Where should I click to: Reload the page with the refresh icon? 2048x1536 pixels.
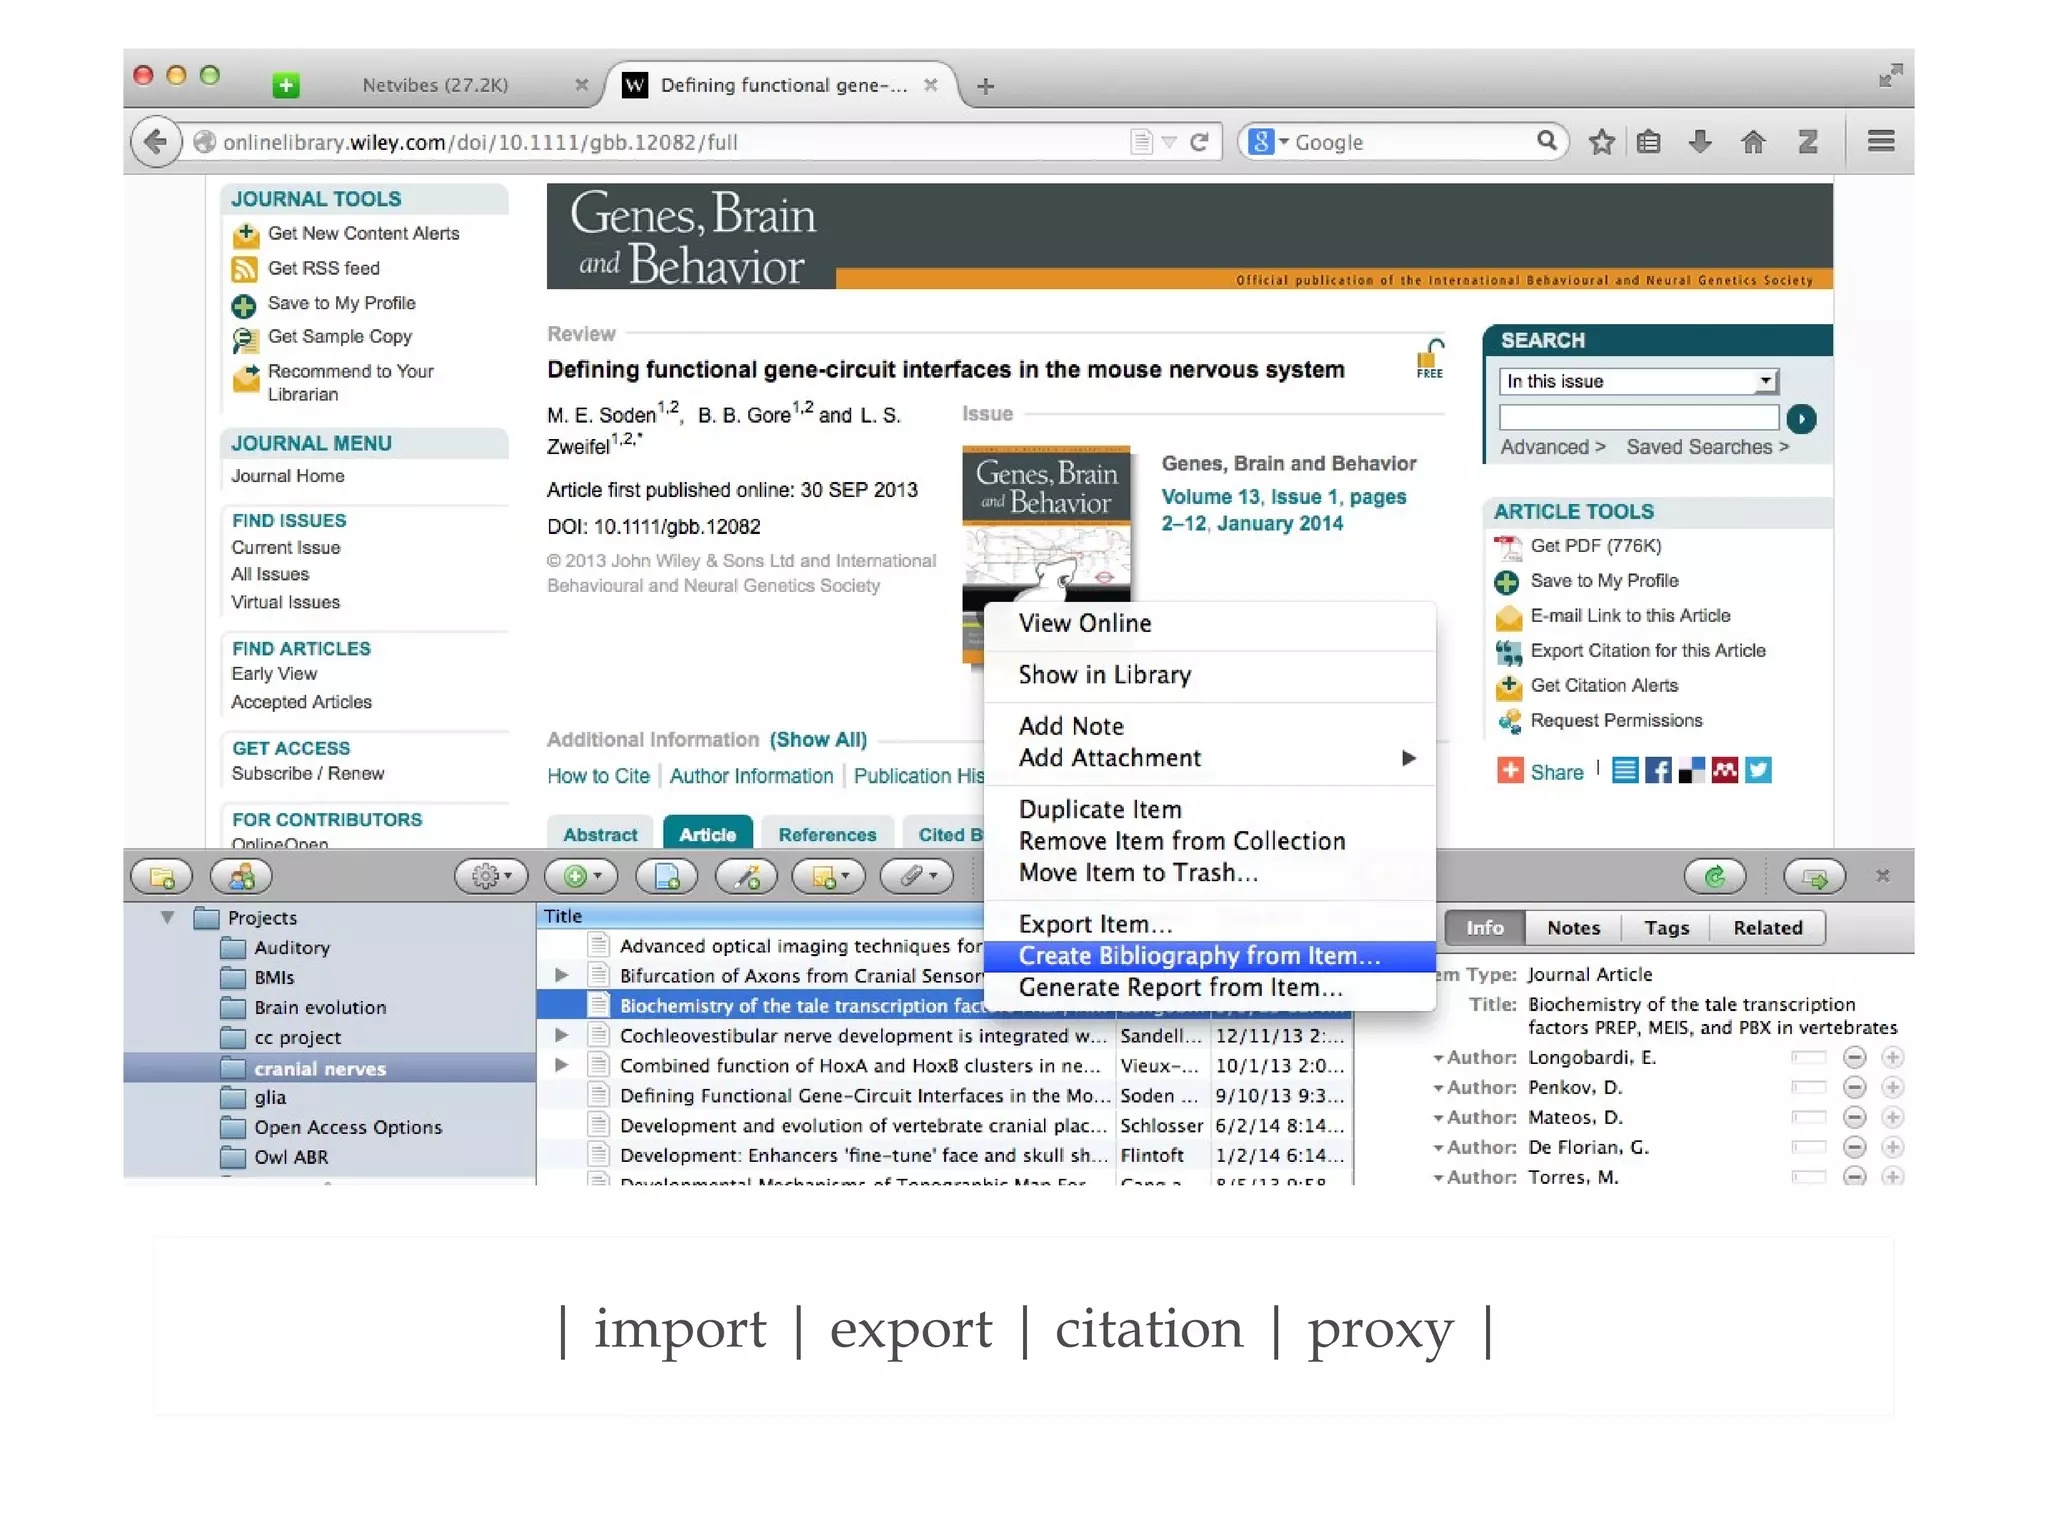point(1199,142)
